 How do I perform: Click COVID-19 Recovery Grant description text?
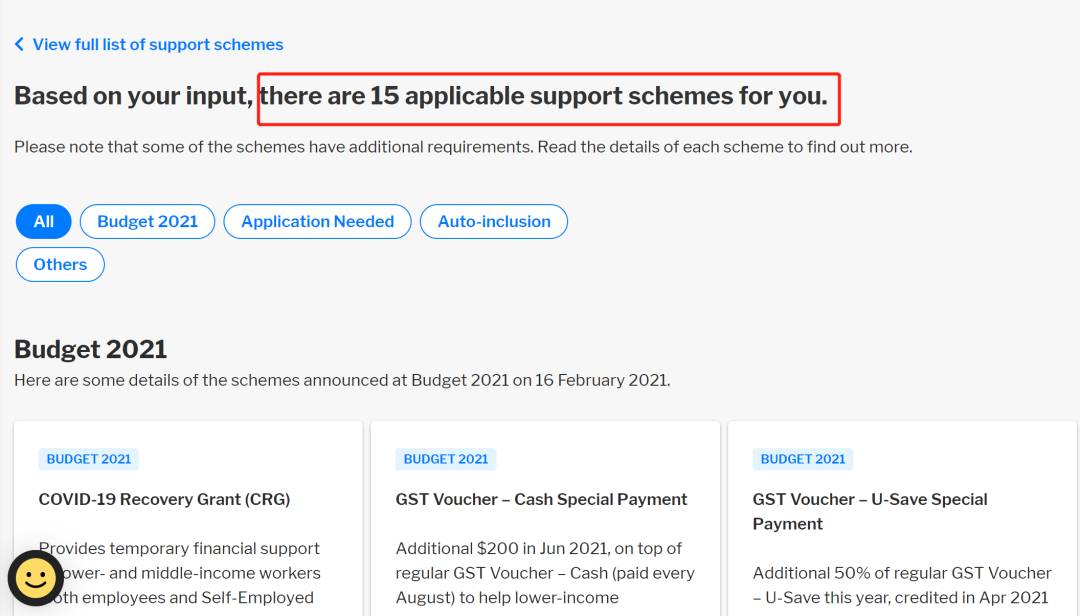180,573
